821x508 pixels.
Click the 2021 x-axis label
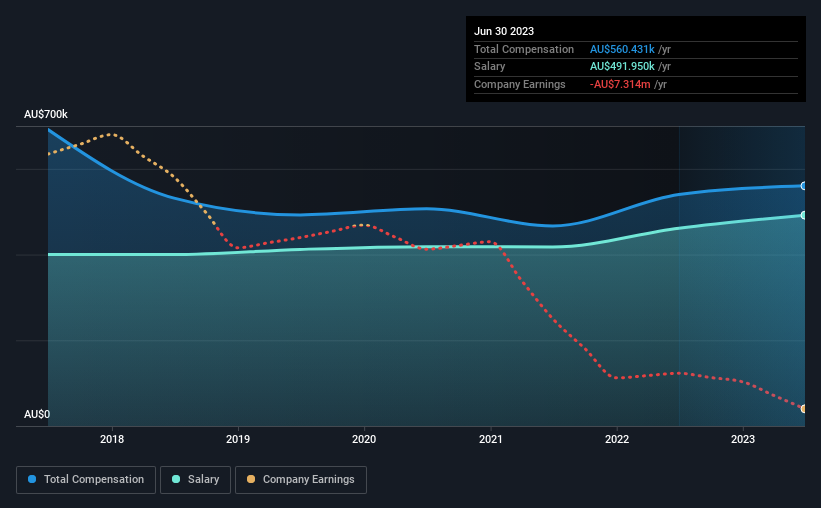491,439
